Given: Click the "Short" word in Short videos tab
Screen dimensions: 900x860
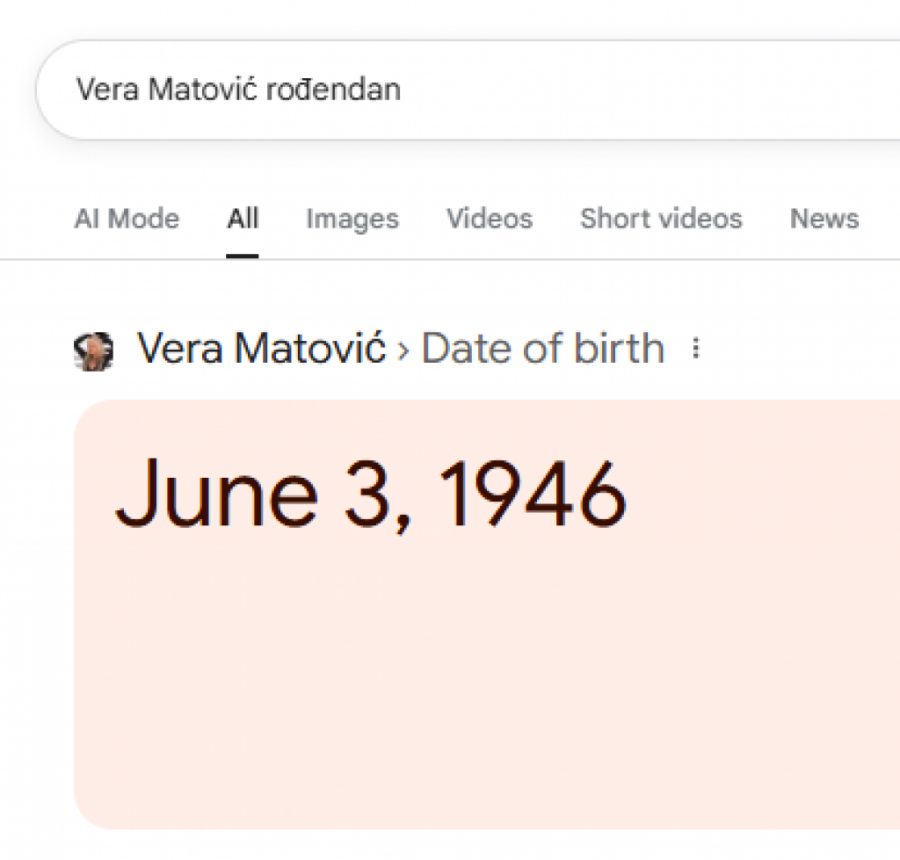Looking at the screenshot, I should (611, 219).
